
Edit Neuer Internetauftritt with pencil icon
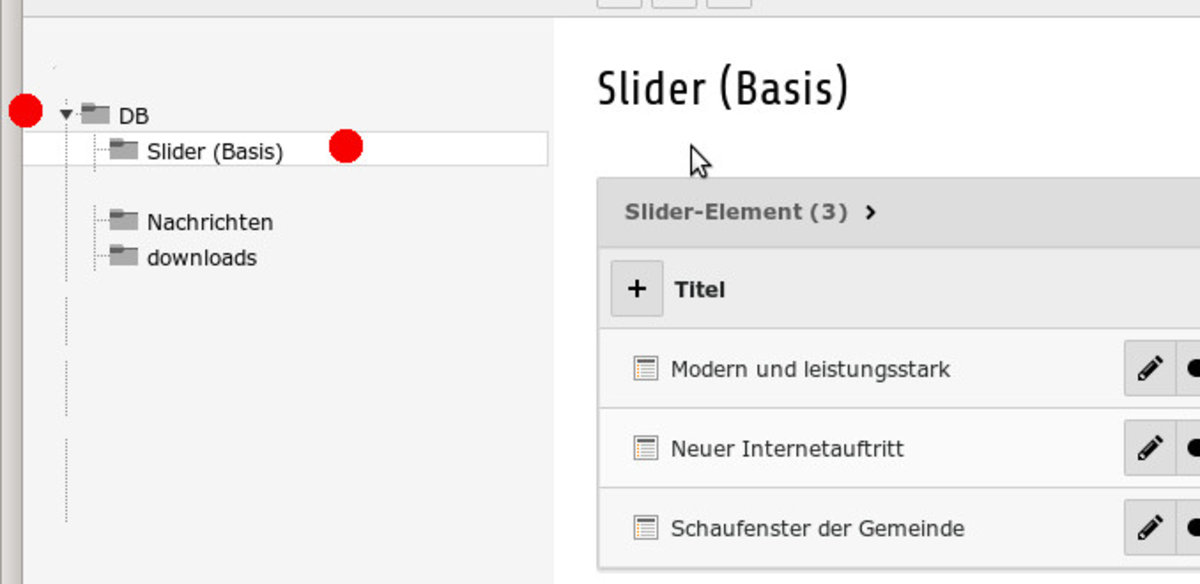click(1150, 447)
